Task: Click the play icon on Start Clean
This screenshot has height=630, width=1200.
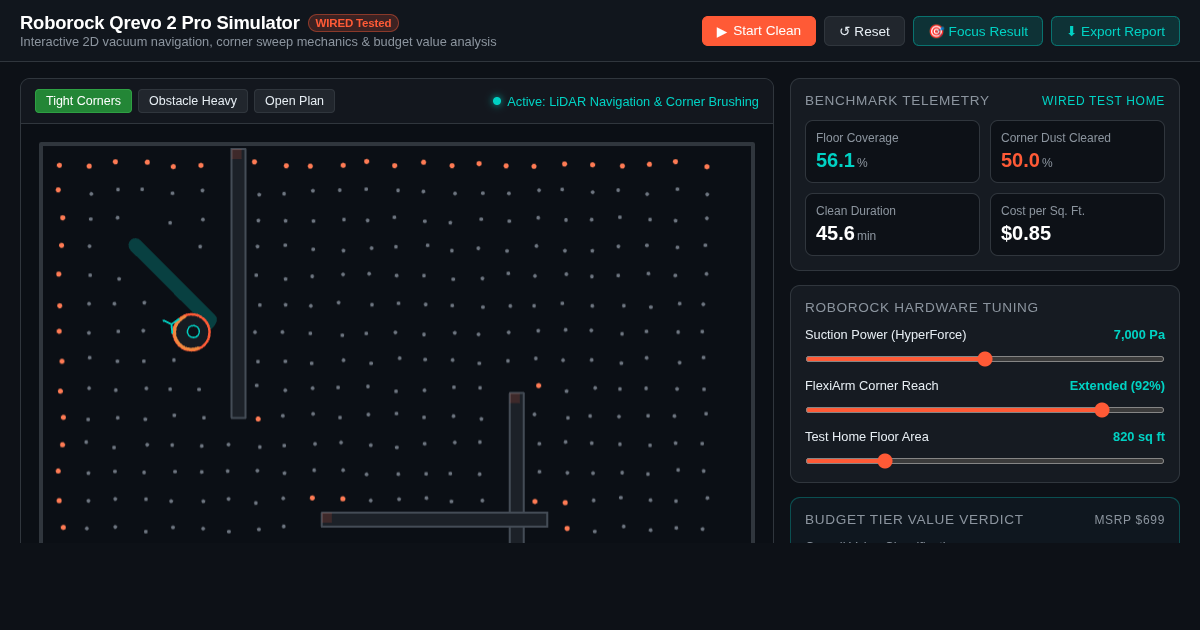Action: pos(722,31)
